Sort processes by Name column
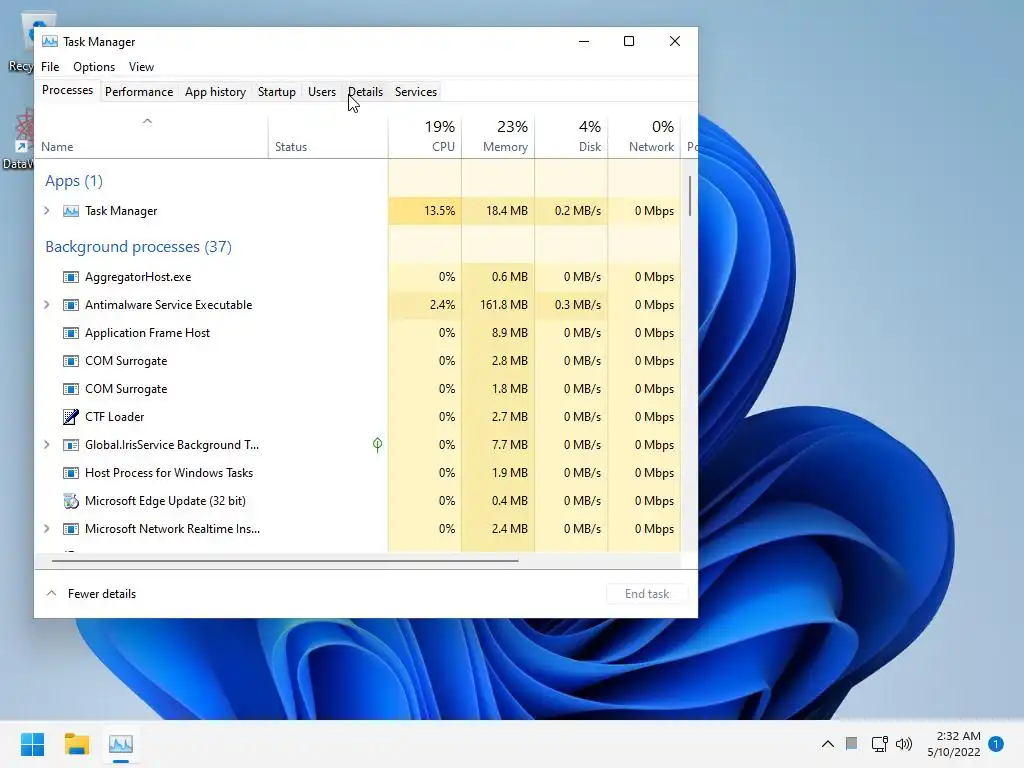This screenshot has height=768, width=1024. 151,137
